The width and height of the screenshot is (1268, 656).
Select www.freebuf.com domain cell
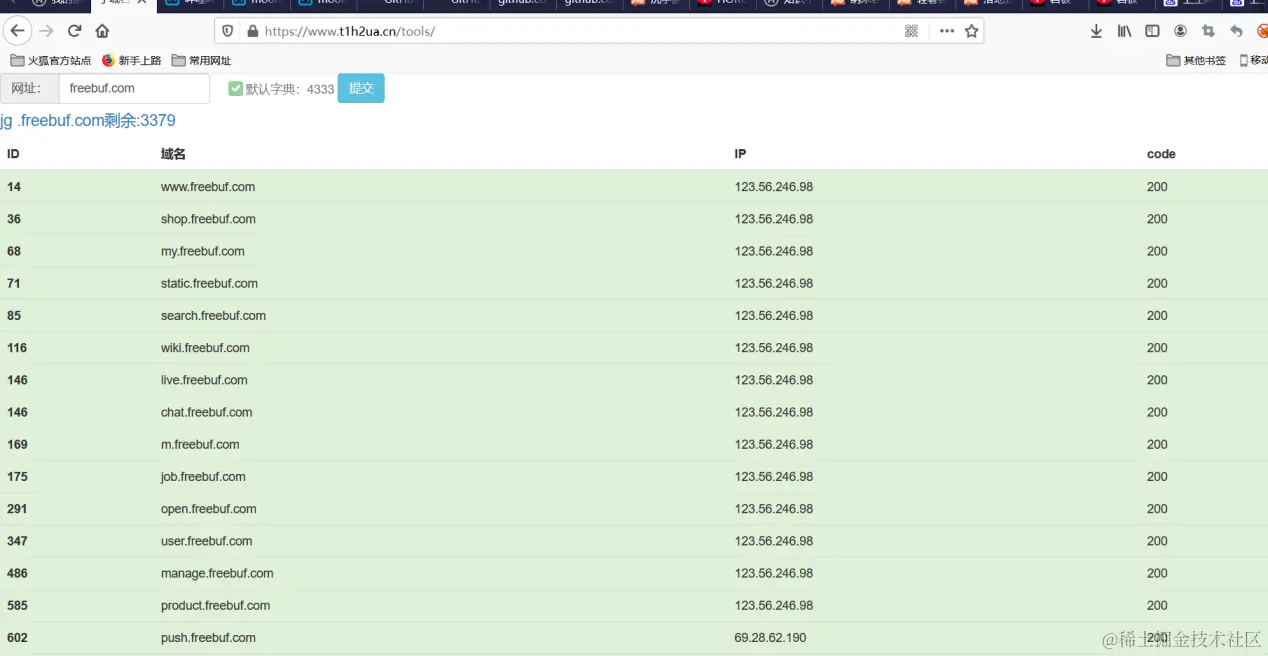(x=208, y=187)
